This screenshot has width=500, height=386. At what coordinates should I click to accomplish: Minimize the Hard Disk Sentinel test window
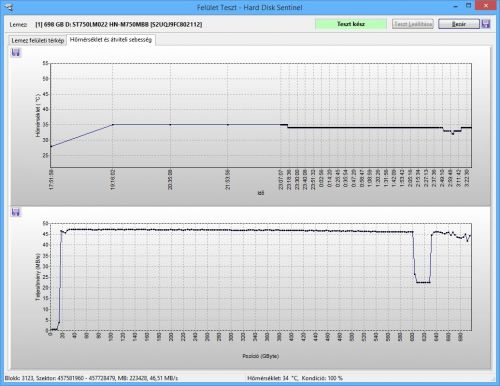(455, 7)
